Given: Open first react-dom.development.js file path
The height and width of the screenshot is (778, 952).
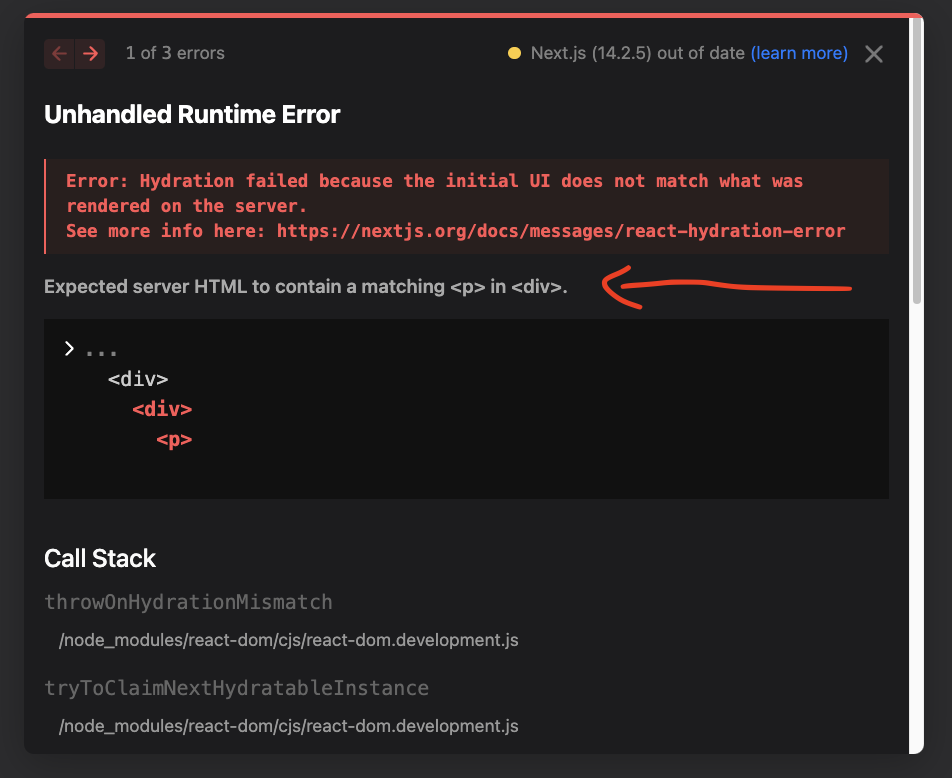Looking at the screenshot, I should (288, 640).
